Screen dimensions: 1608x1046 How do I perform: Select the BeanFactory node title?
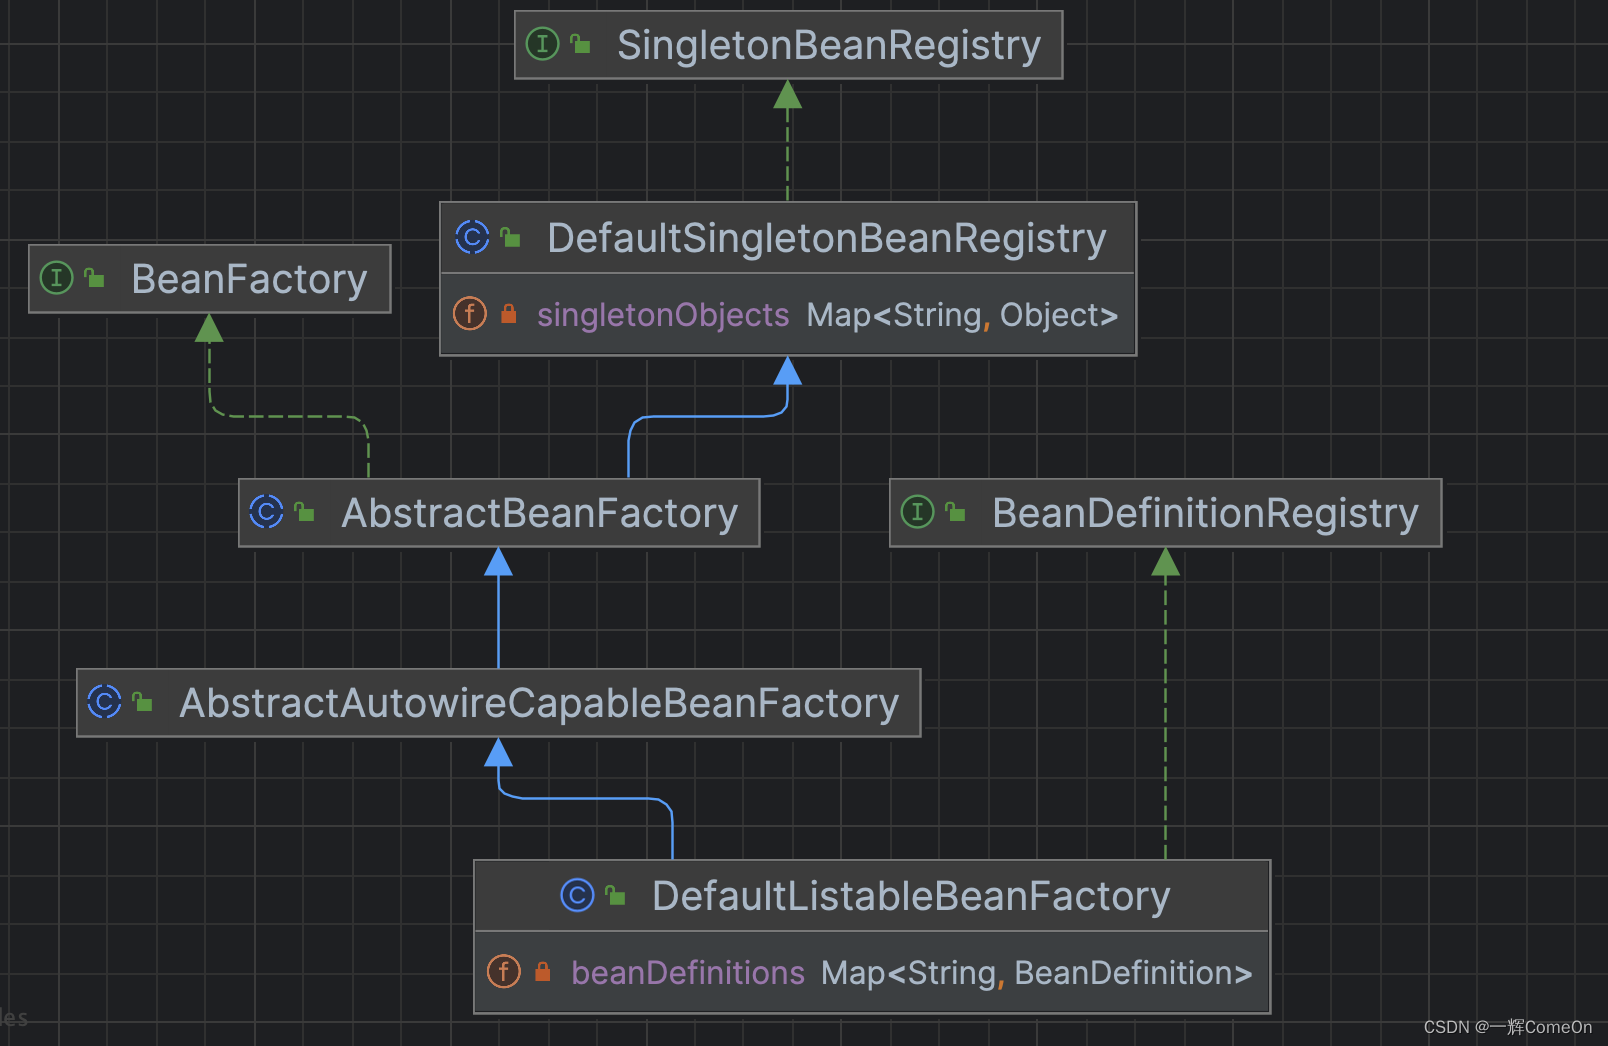click(247, 279)
